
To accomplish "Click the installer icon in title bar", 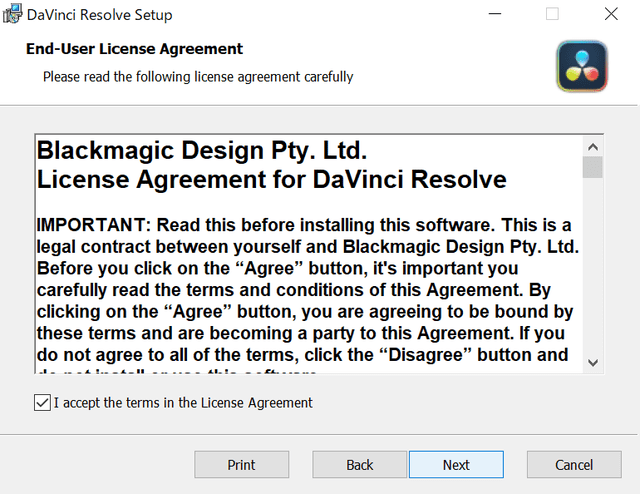I will tap(12, 13).
